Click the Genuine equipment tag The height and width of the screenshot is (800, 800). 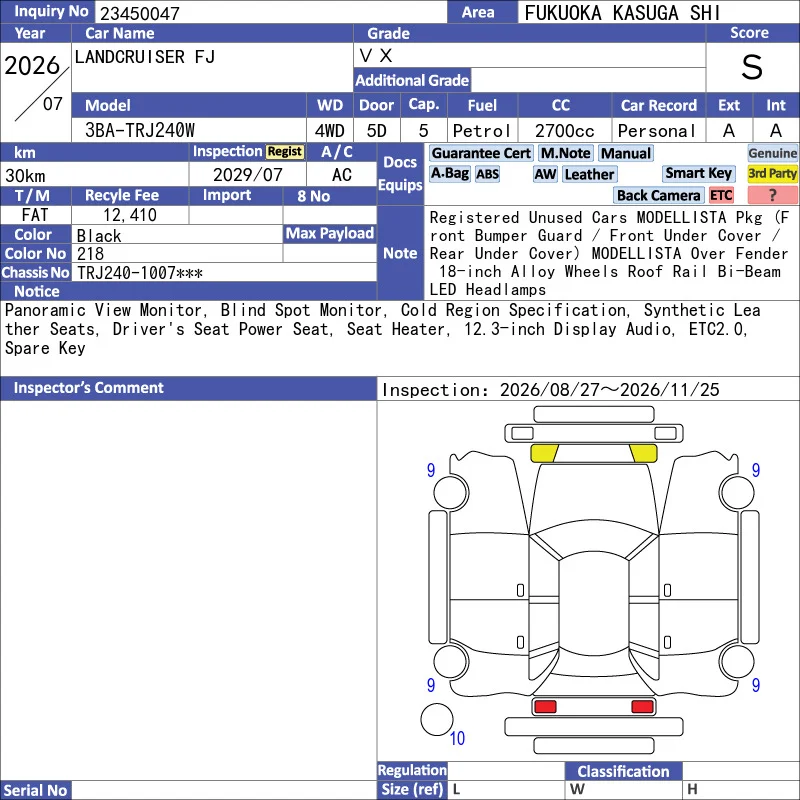click(772, 153)
